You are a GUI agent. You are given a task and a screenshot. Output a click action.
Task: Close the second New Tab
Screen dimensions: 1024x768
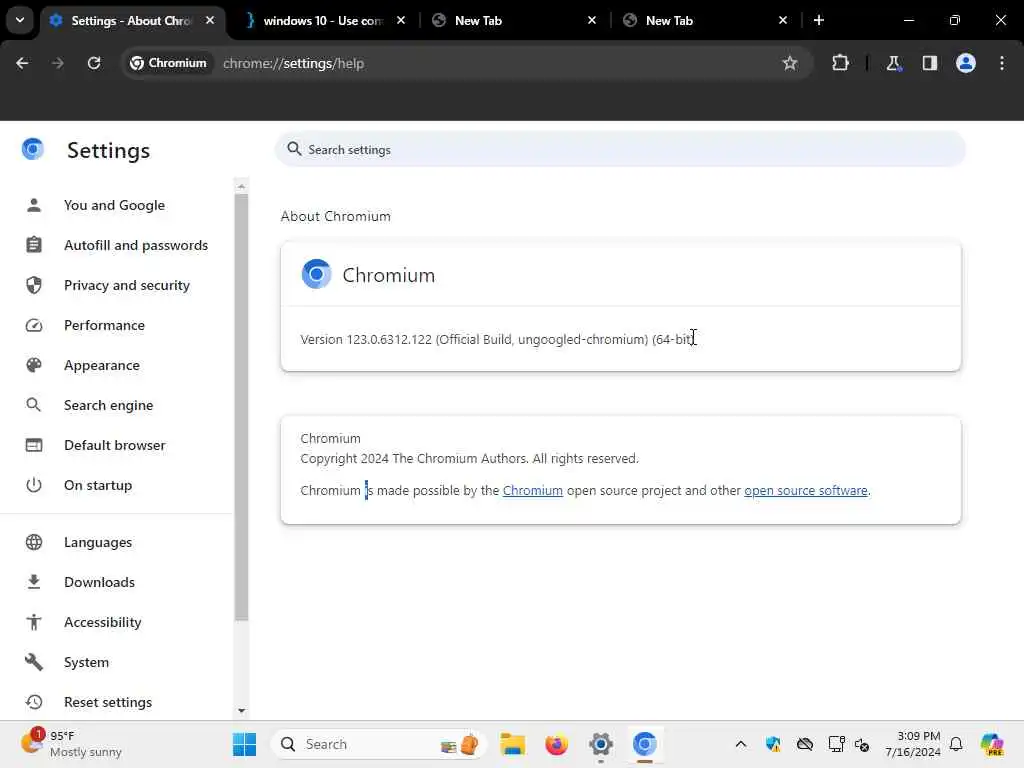click(x=783, y=20)
